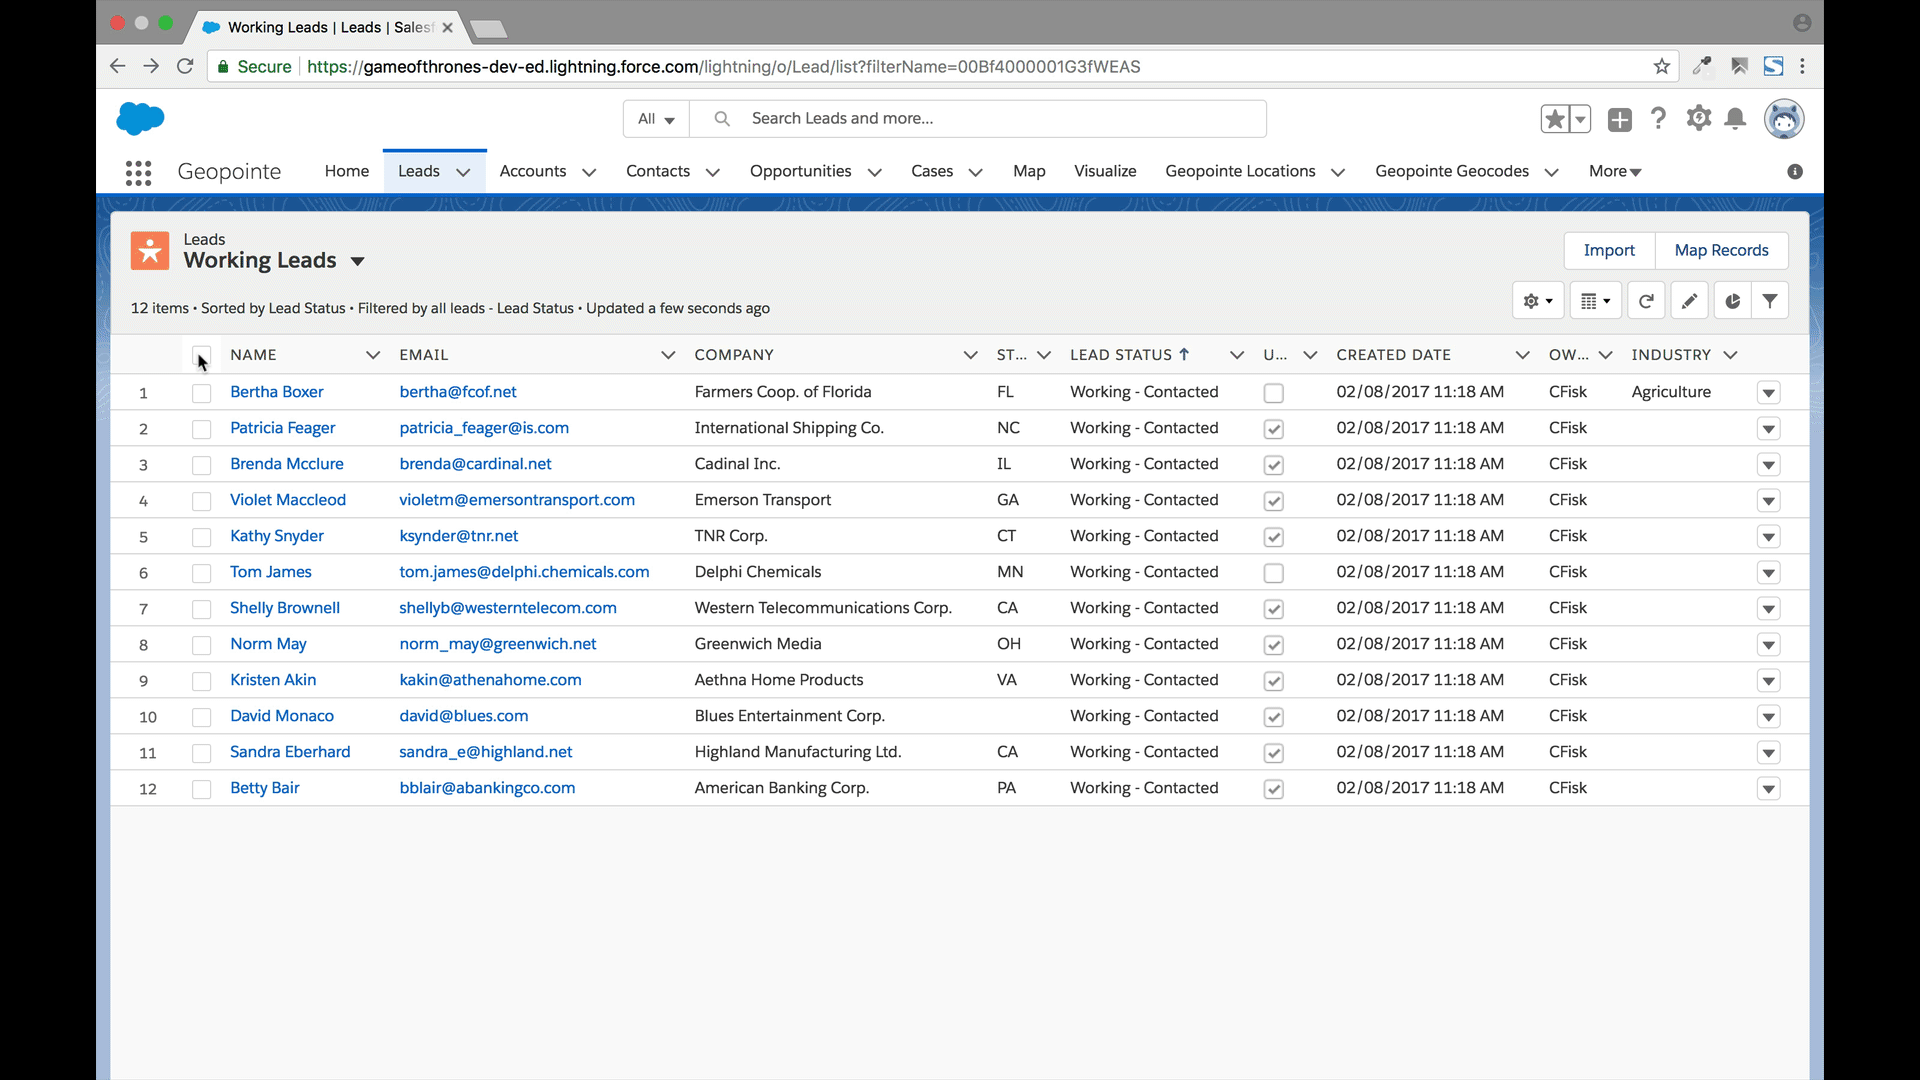Select the Betty Bair row checkbox

click(x=201, y=789)
